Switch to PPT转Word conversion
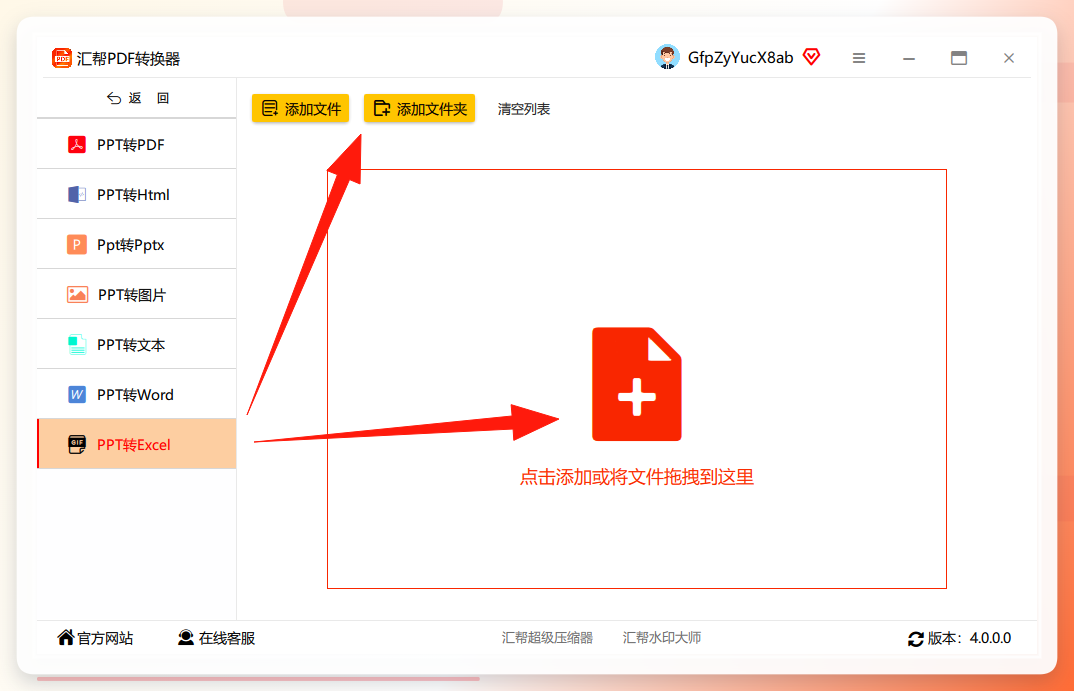The width and height of the screenshot is (1074, 691). [x=136, y=394]
